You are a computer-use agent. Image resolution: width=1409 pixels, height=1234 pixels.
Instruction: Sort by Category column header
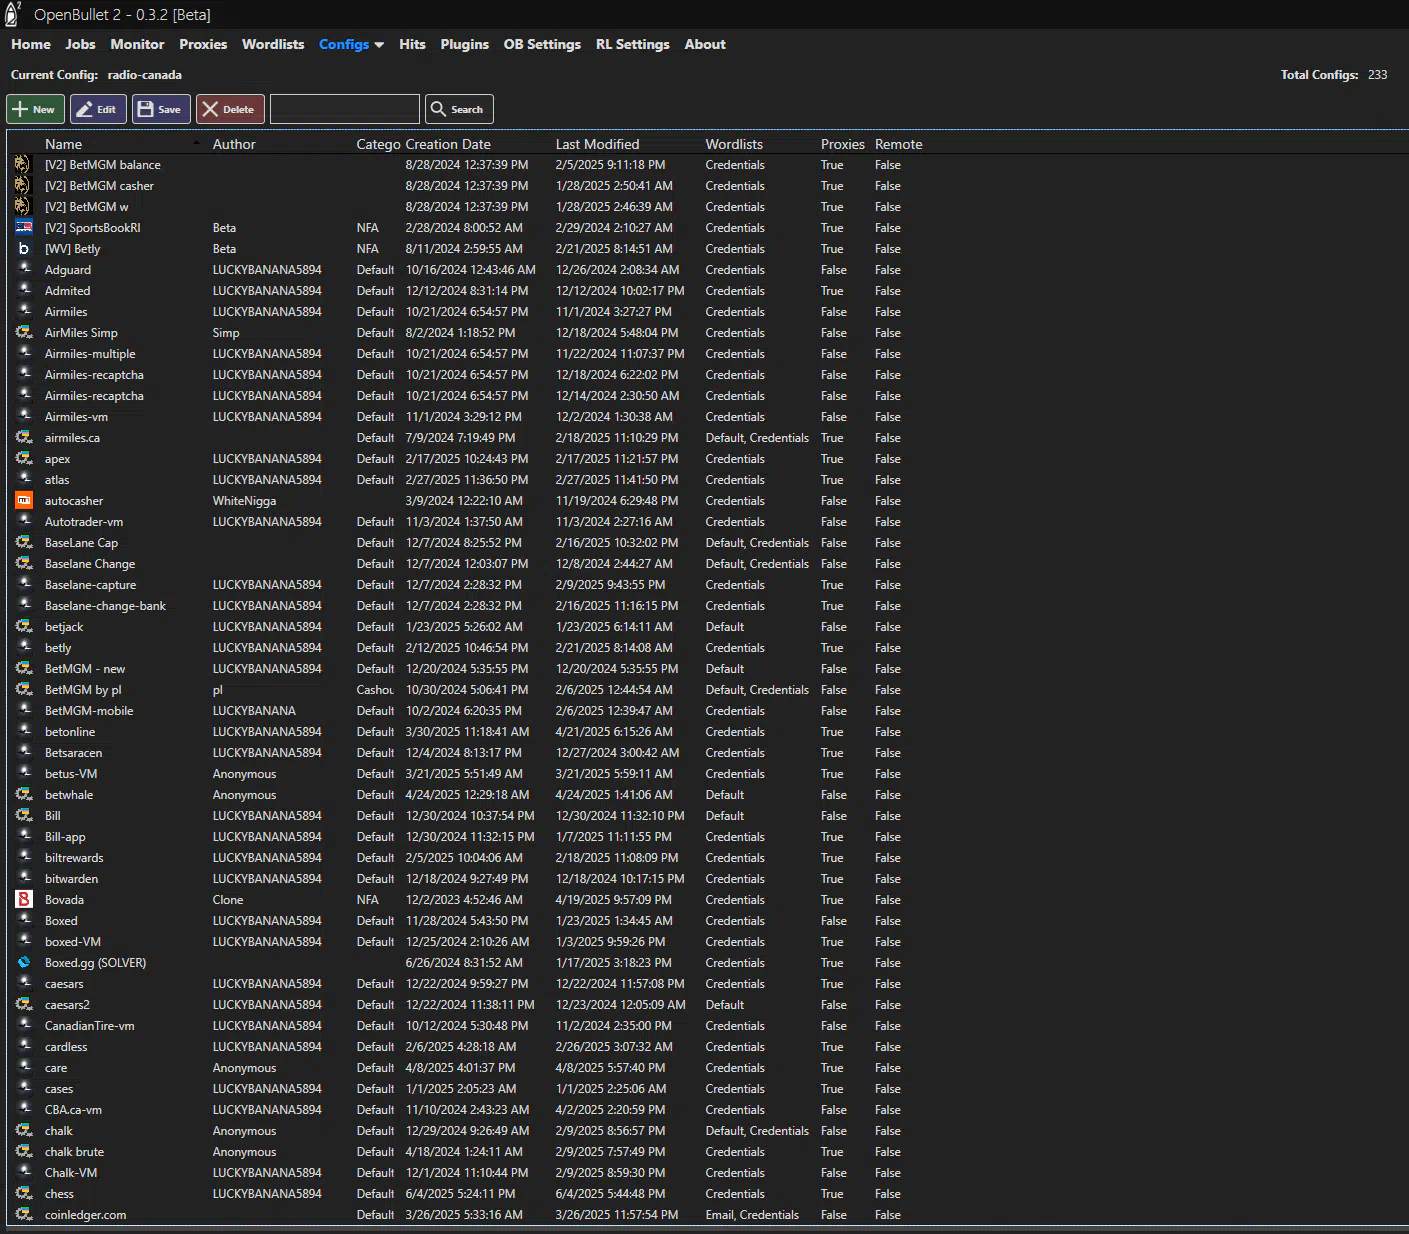(378, 144)
